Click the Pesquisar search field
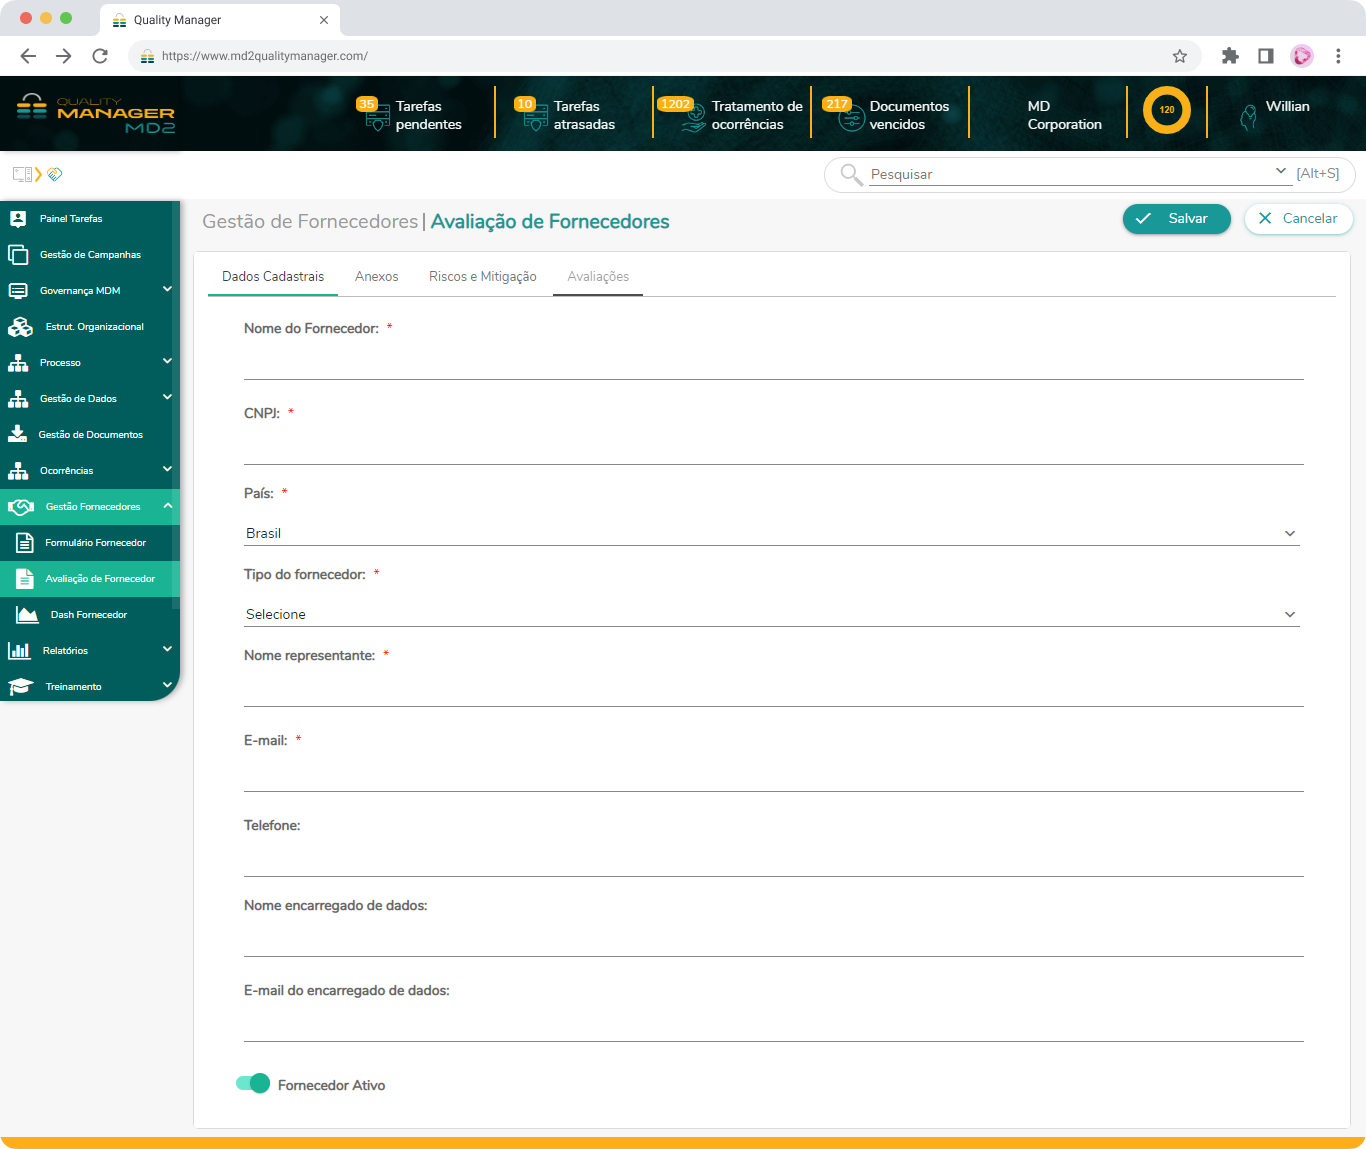 point(1070,174)
